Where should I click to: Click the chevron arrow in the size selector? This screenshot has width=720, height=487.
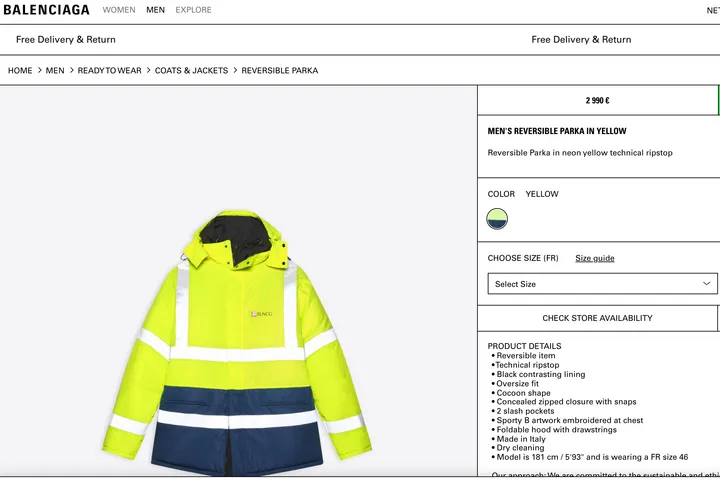pyautogui.click(x=707, y=284)
